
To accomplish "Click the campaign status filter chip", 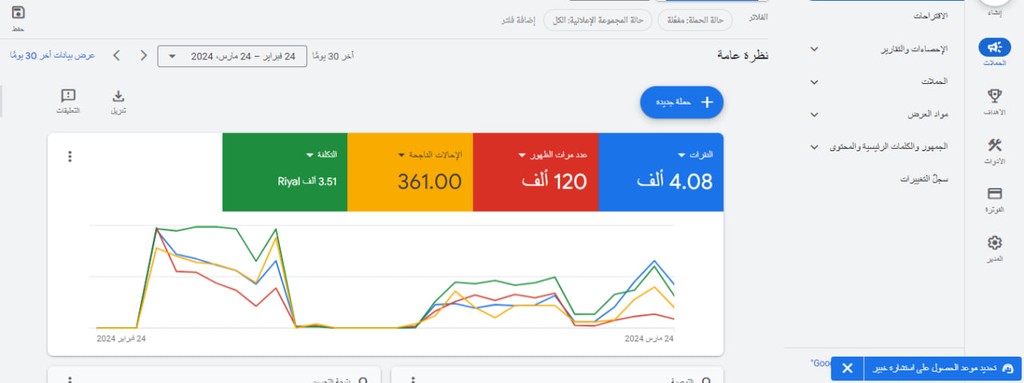I will click(696, 20).
